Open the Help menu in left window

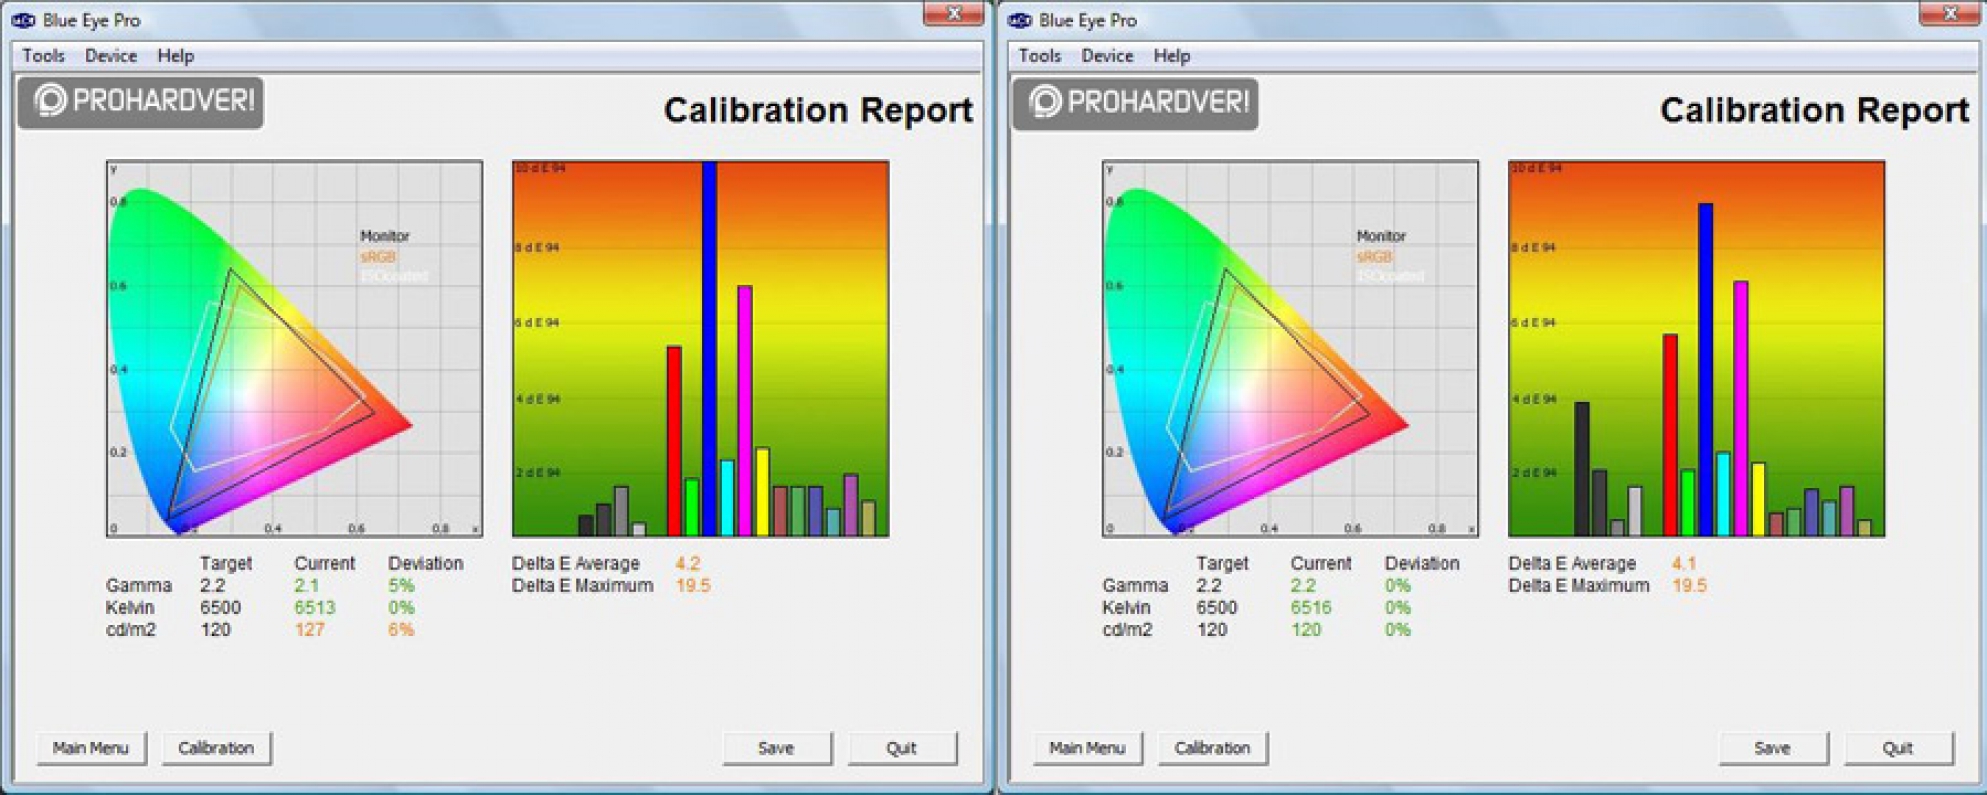(x=175, y=56)
